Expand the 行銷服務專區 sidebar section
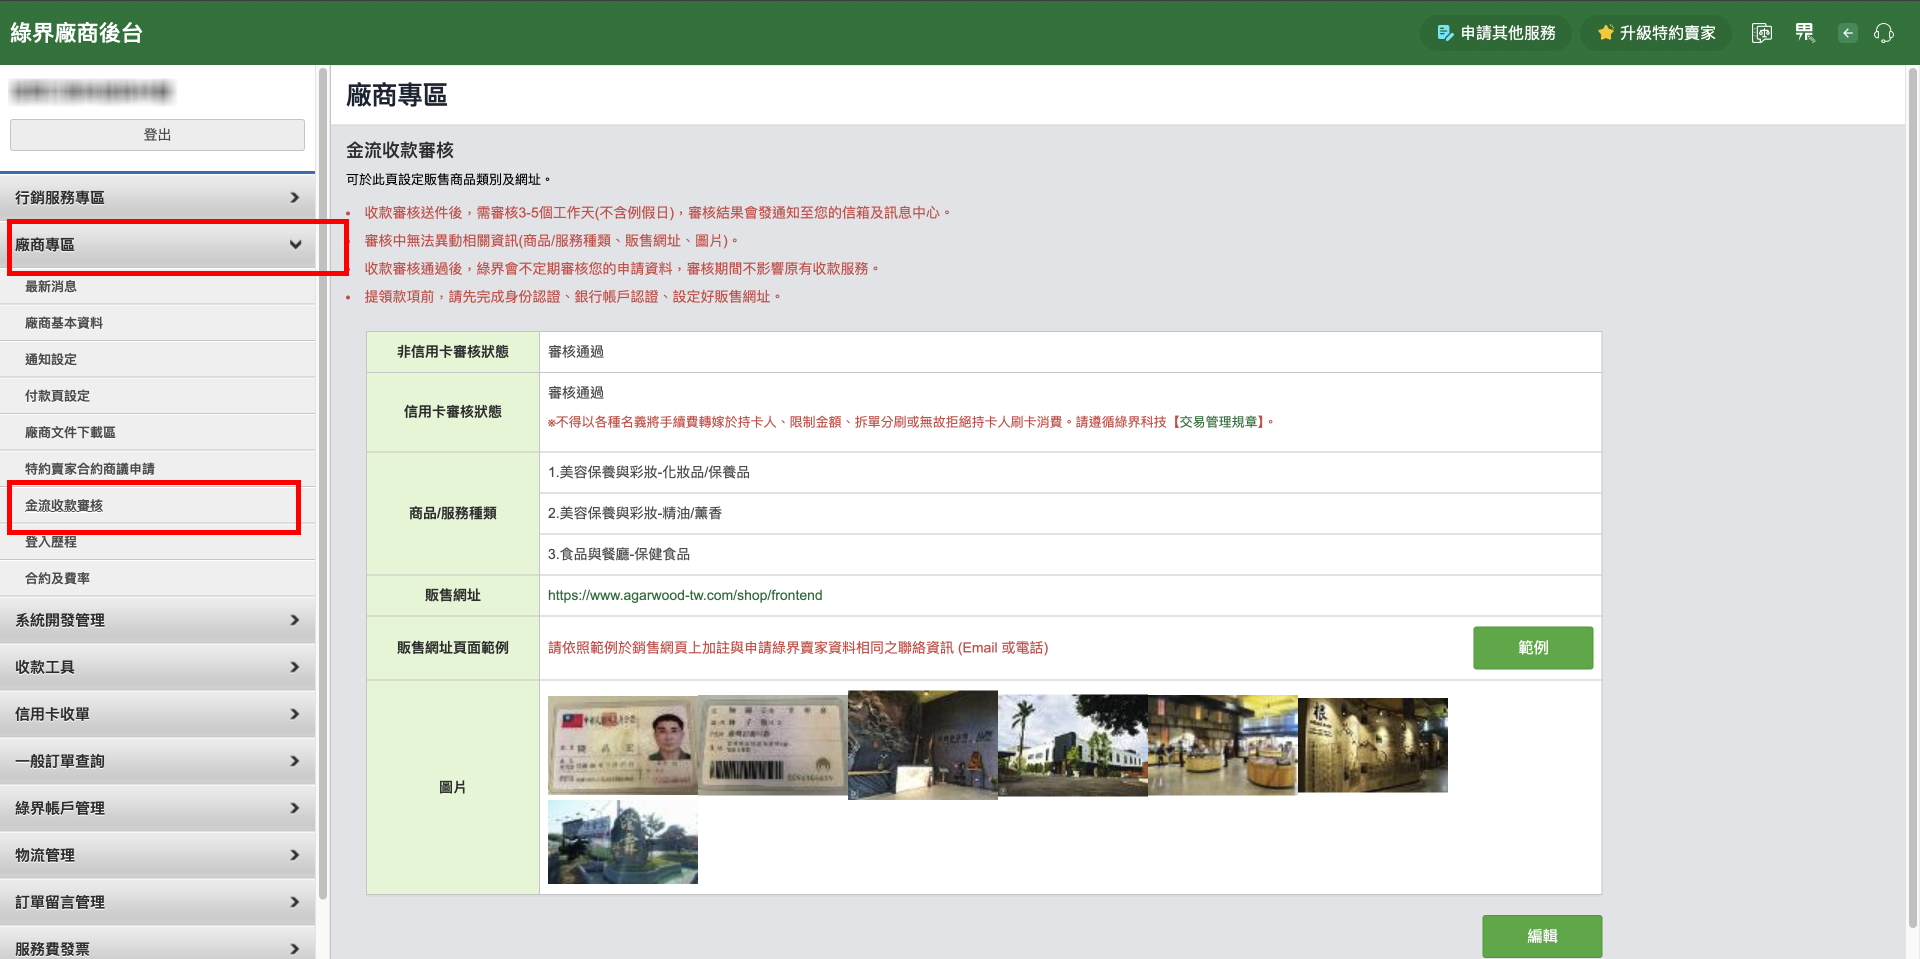Screen dimensions: 1920x959 pos(157,198)
